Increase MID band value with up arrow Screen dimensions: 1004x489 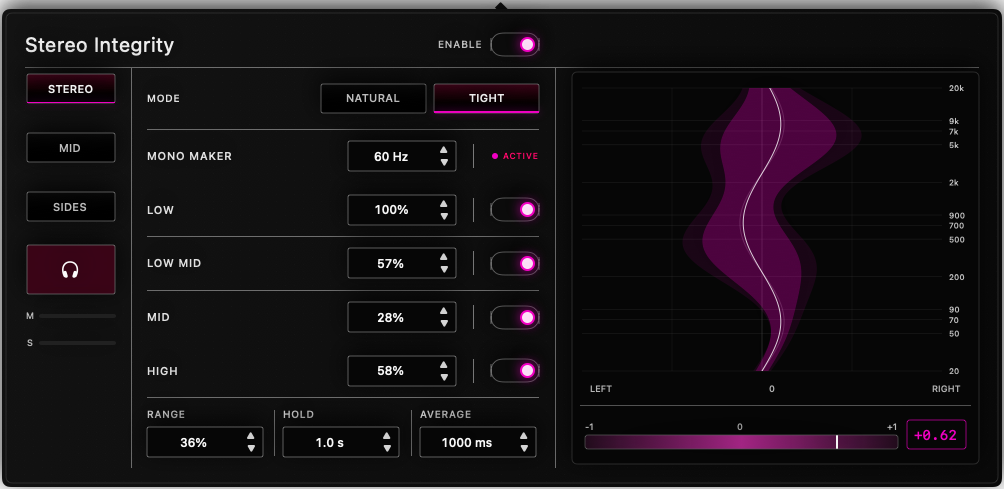click(x=444, y=311)
